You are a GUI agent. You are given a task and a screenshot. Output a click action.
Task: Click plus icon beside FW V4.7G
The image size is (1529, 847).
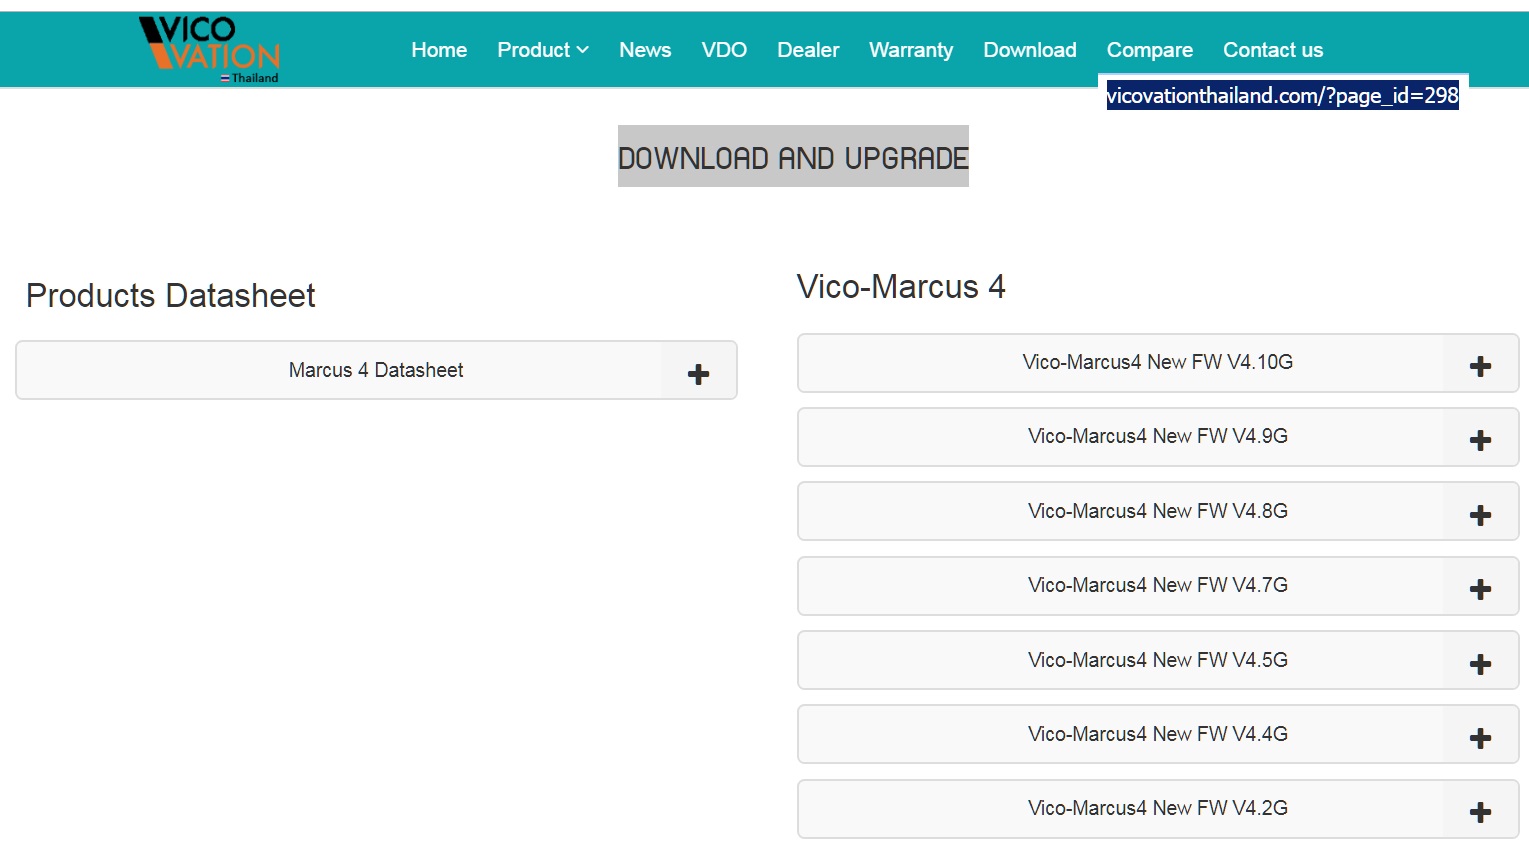(1480, 589)
